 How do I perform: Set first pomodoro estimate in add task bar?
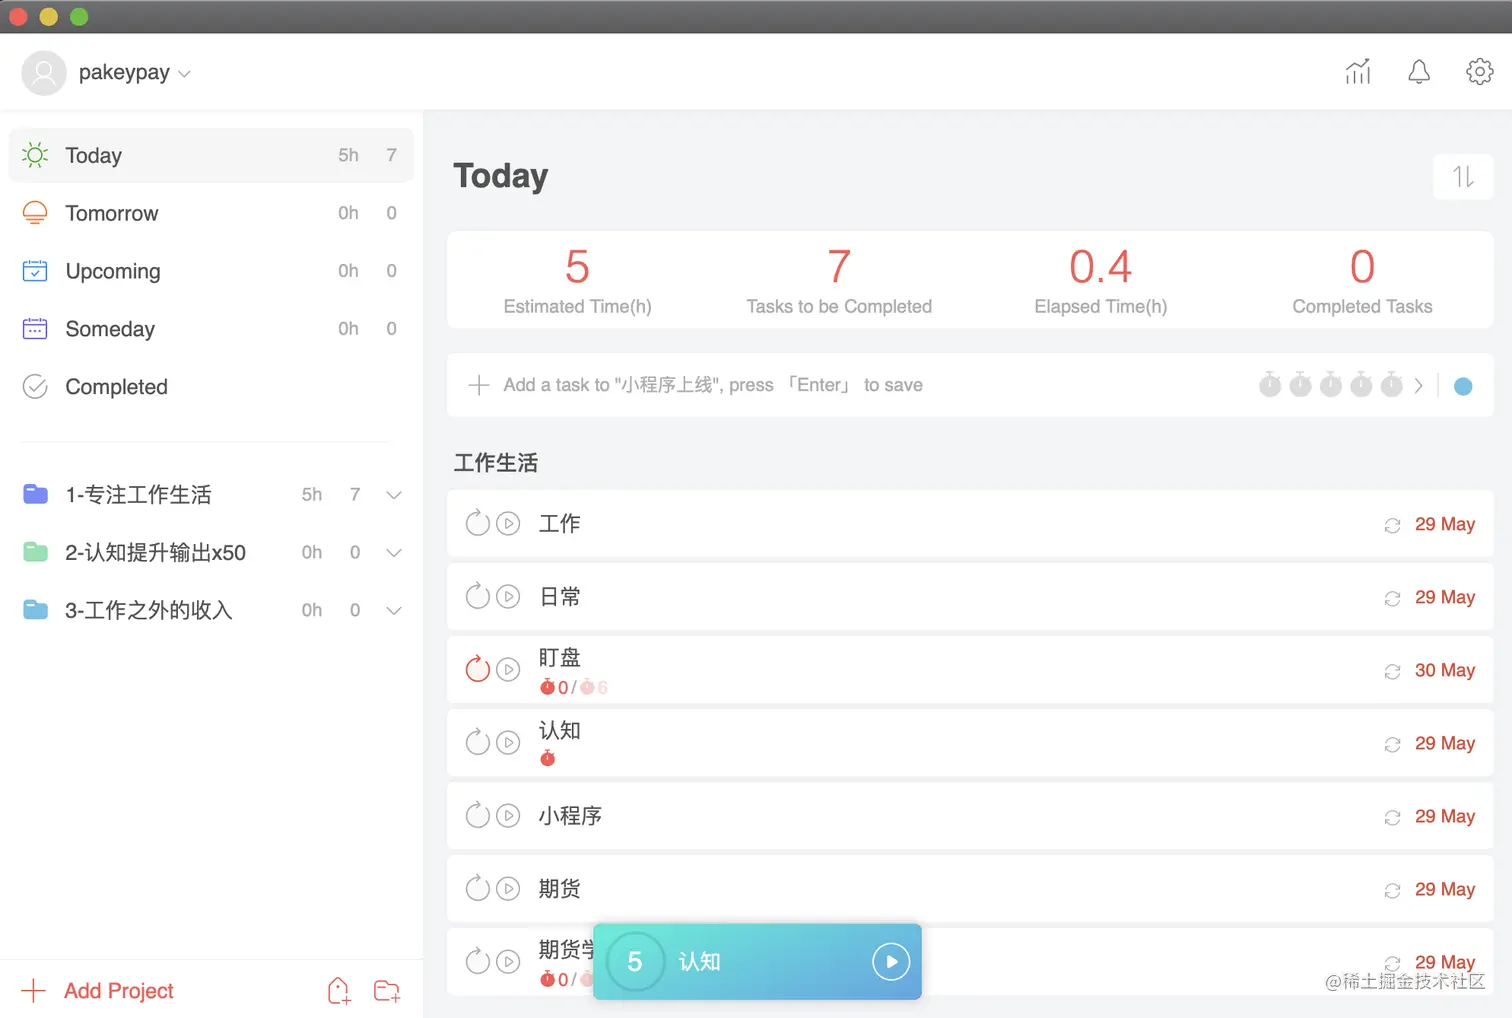1270,385
